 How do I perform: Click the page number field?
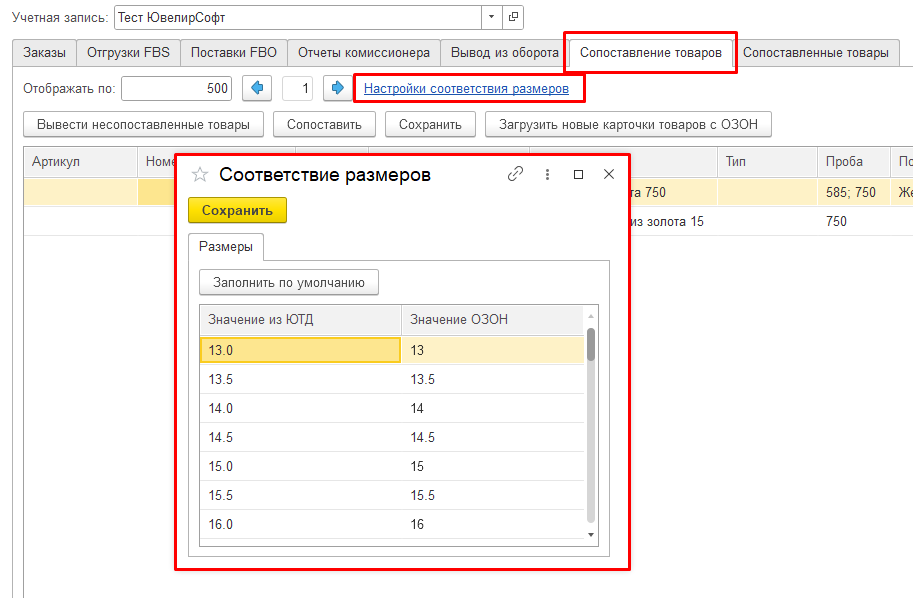(x=298, y=89)
